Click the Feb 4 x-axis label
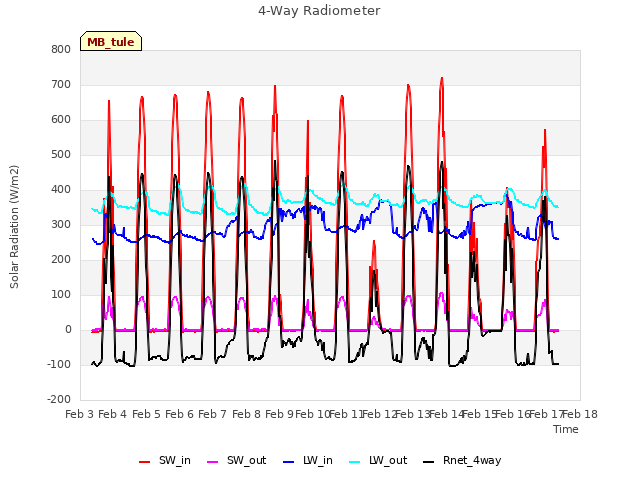 [x=113, y=414]
